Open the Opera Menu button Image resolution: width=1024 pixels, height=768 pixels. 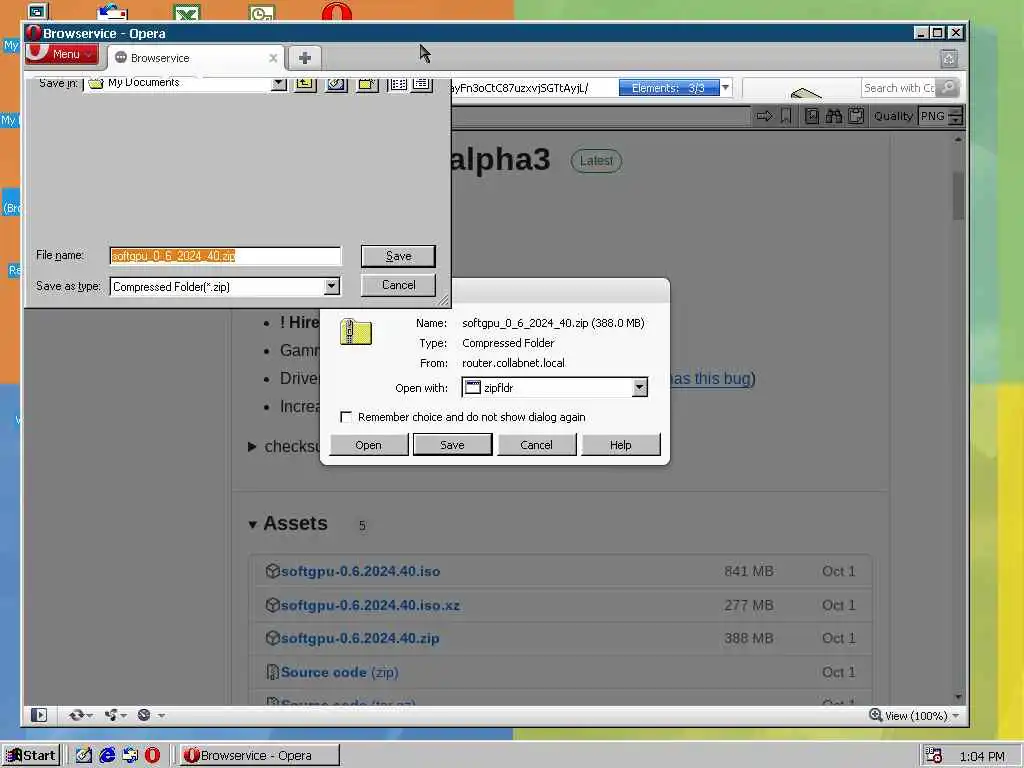pos(62,54)
